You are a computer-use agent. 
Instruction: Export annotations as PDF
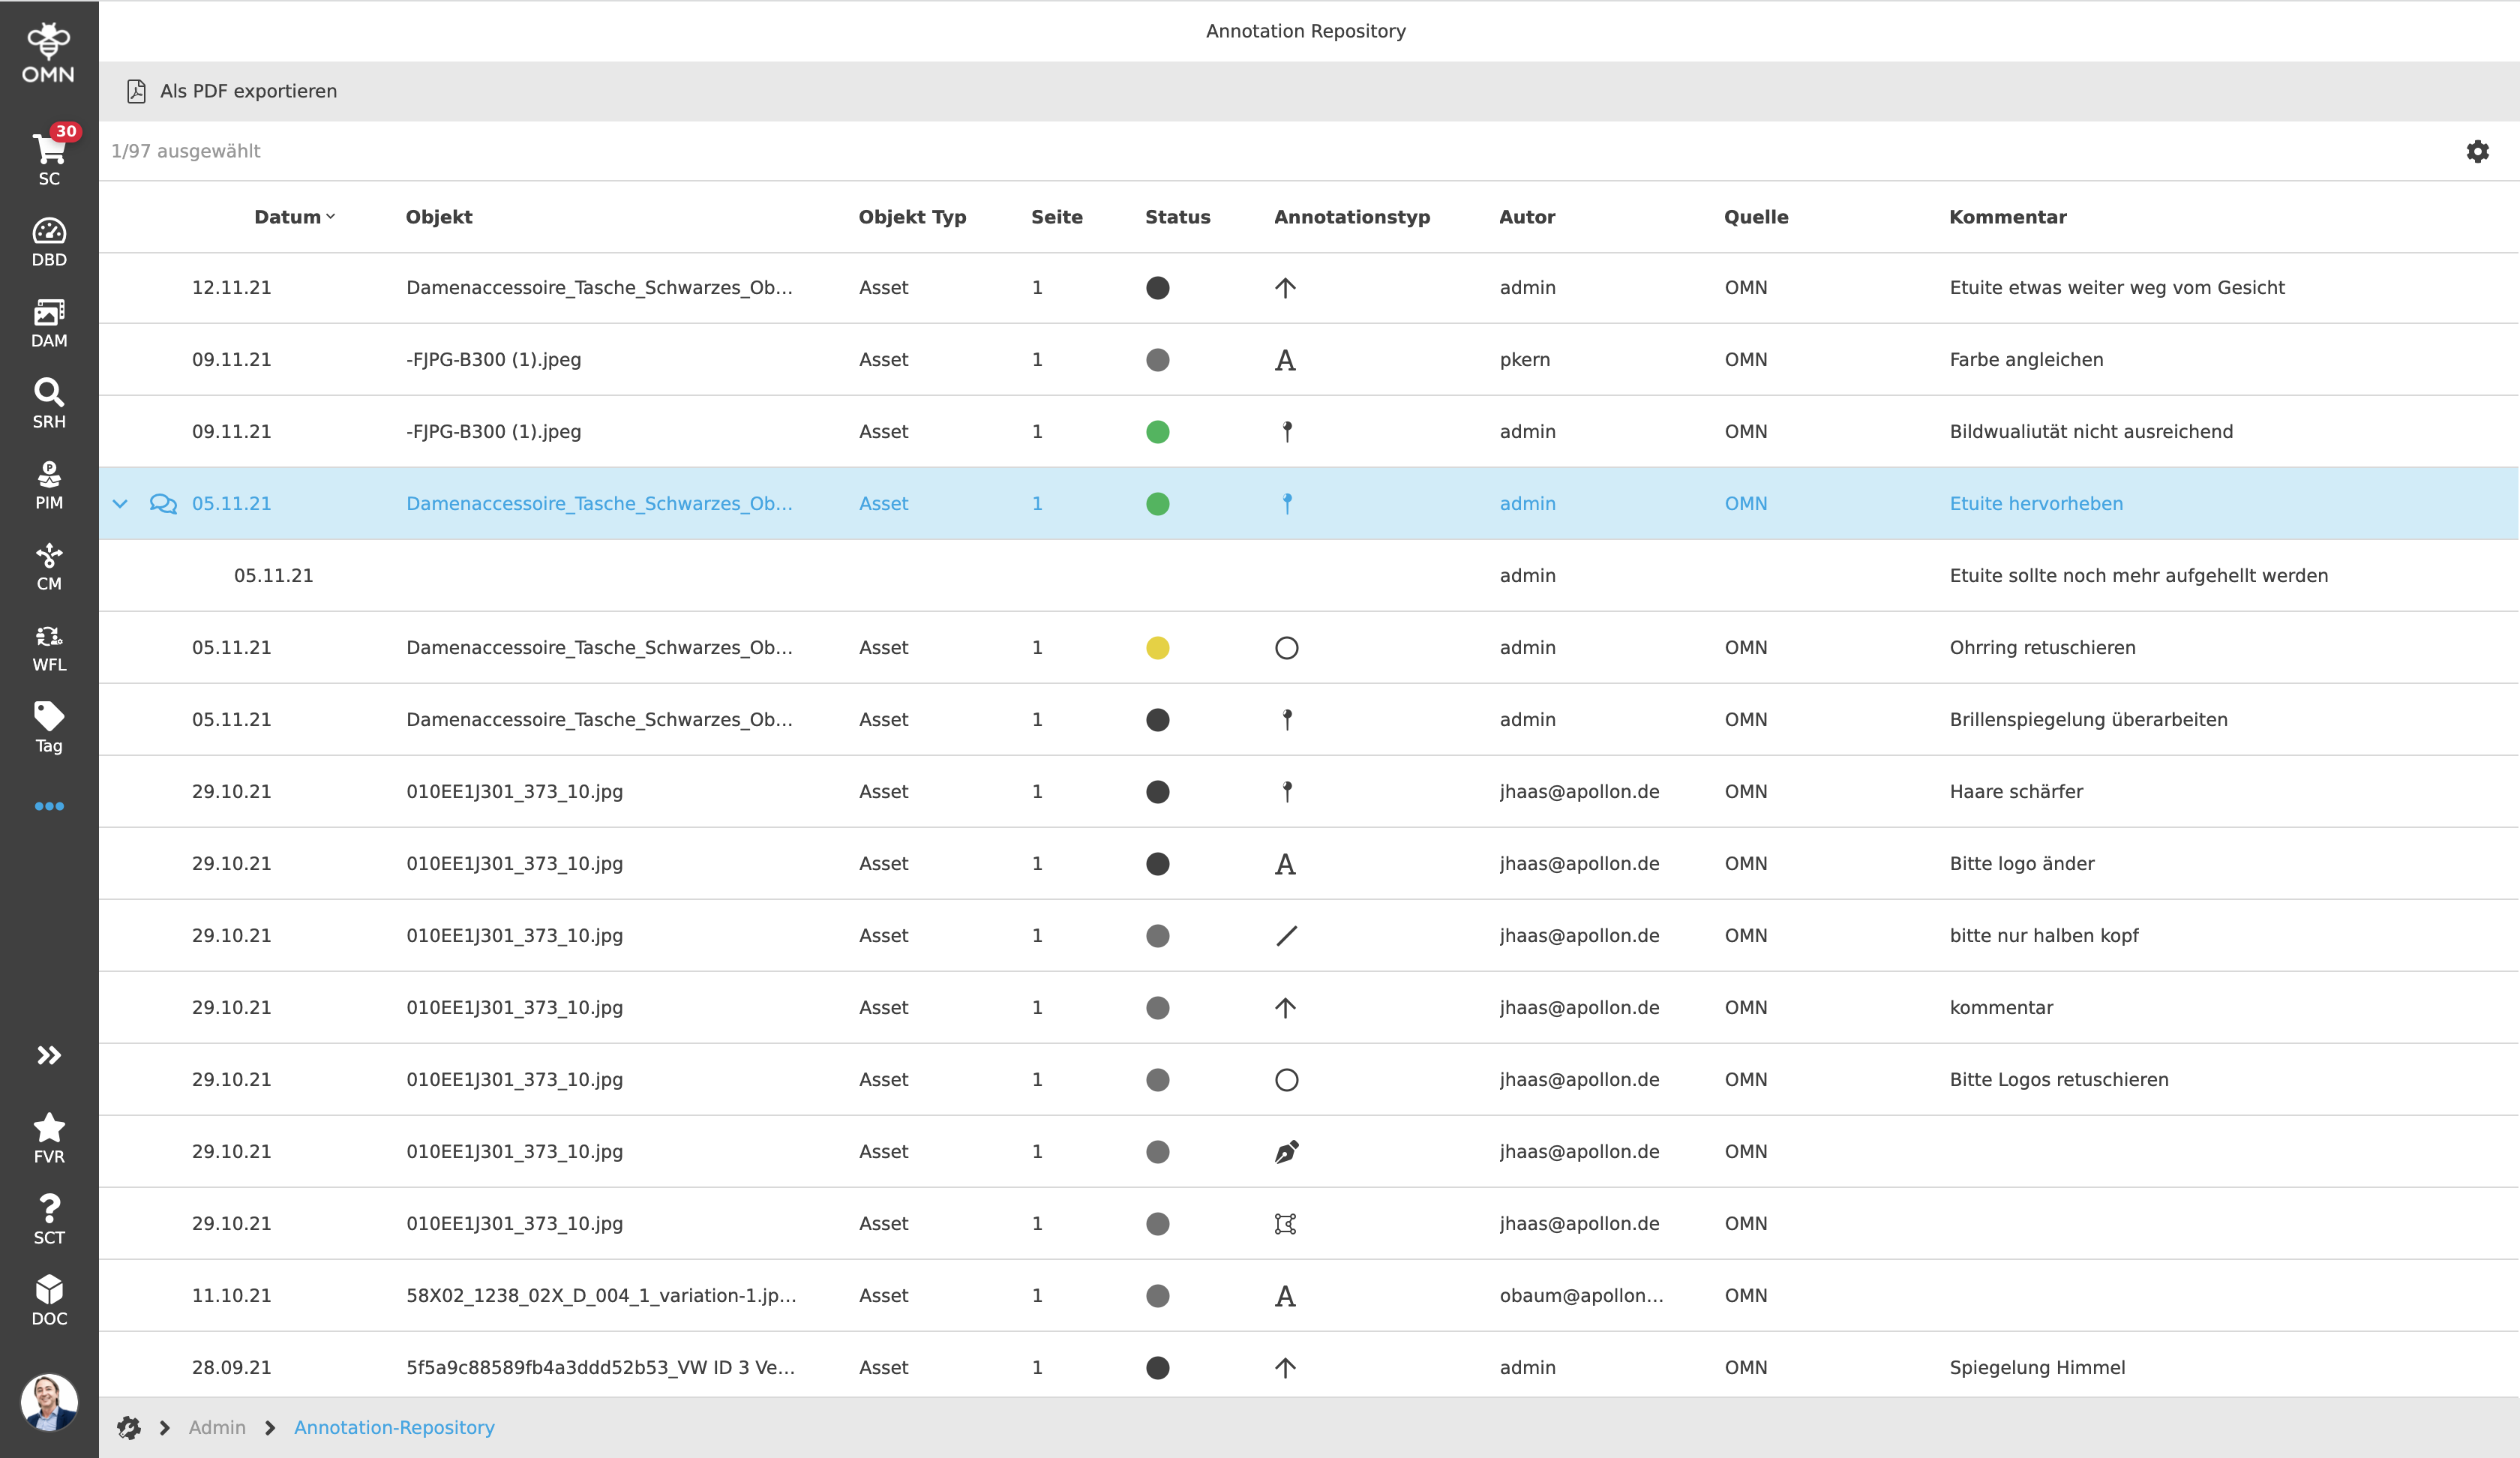pyautogui.click(x=233, y=91)
